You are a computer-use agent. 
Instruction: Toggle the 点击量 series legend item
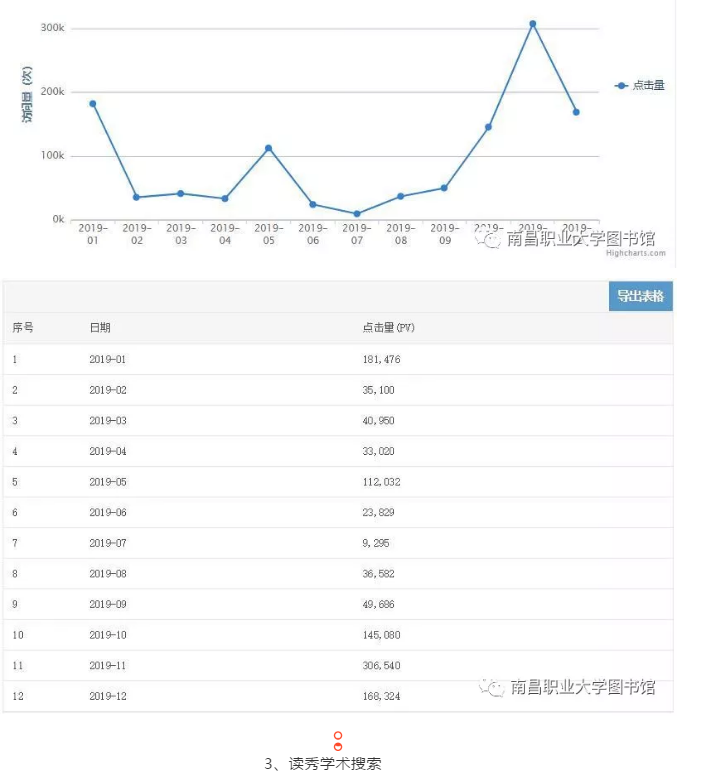[640, 86]
